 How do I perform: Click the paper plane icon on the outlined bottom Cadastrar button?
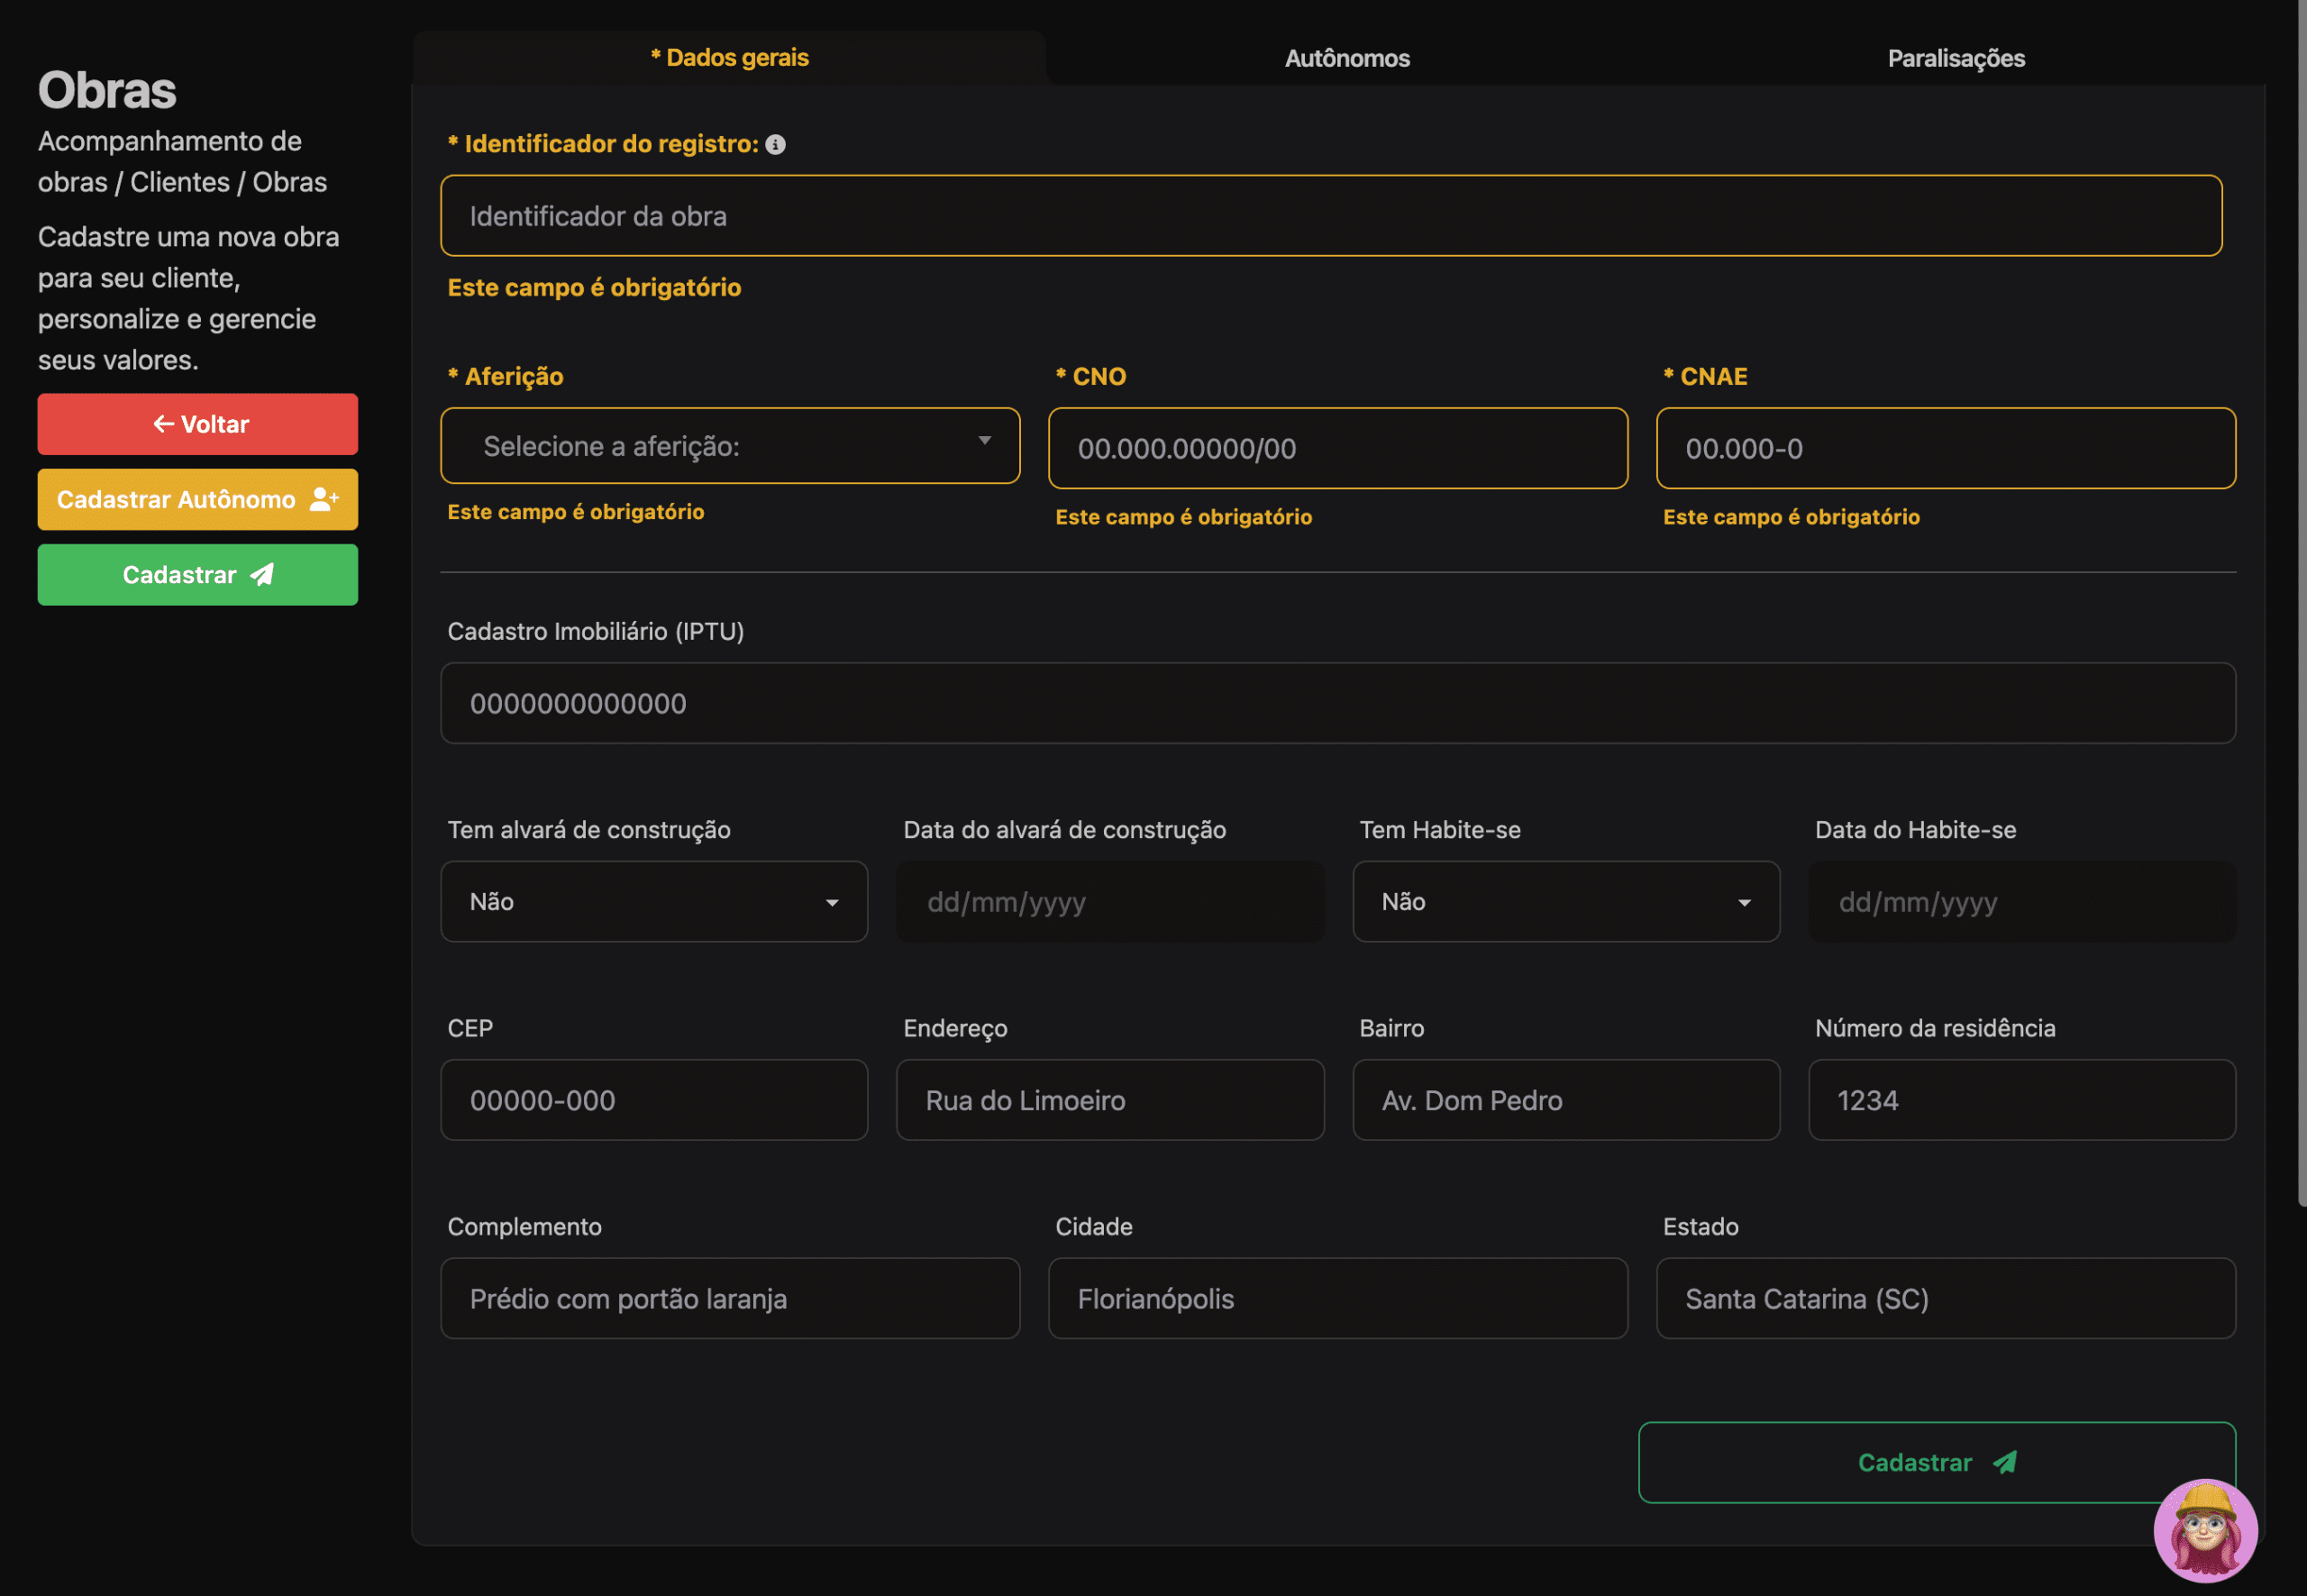click(x=2005, y=1462)
